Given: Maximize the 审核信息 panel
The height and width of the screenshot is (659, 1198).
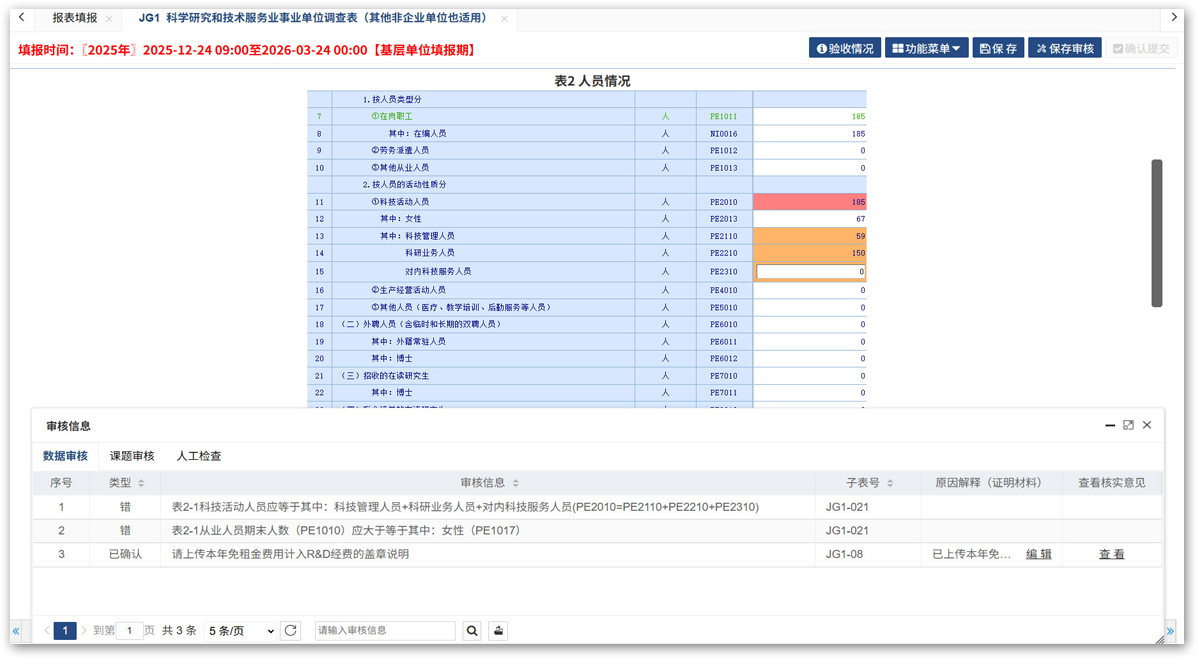Looking at the screenshot, I should (x=1128, y=425).
